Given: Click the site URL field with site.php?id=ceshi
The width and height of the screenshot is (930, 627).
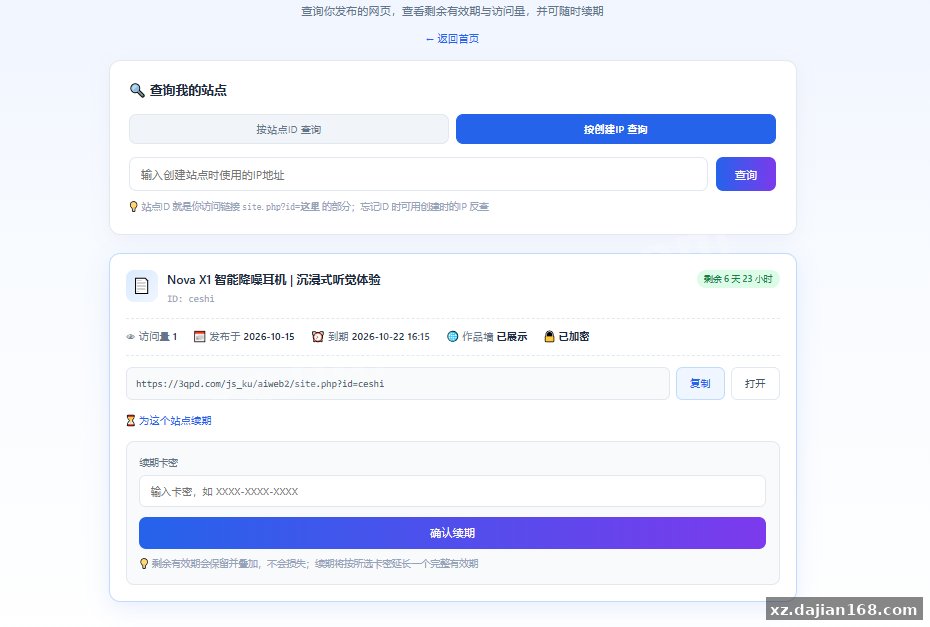Looking at the screenshot, I should pos(398,384).
